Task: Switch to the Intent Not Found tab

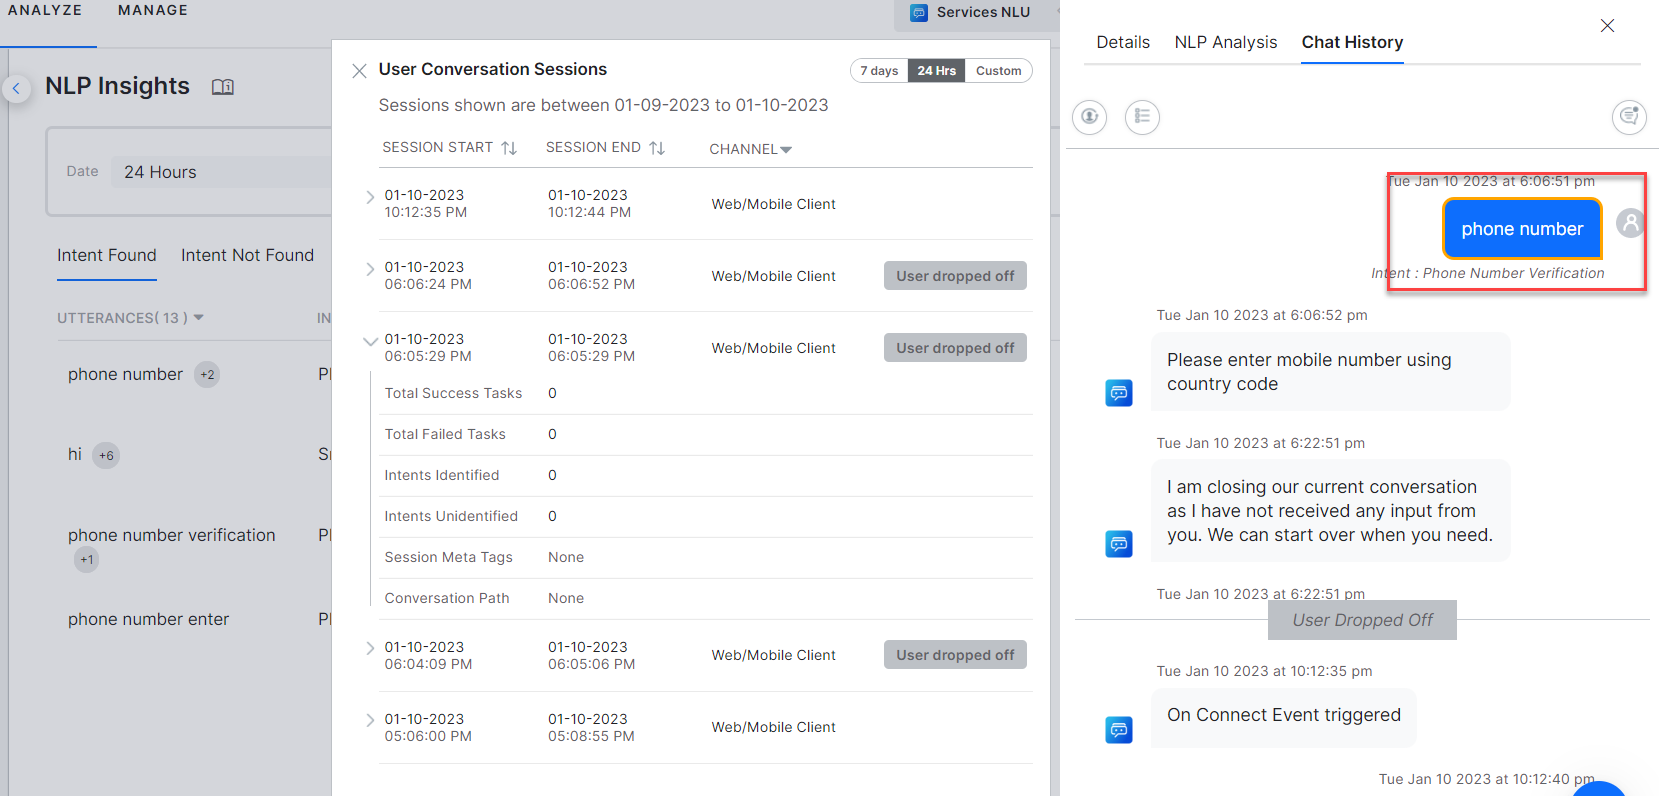Action: click(x=247, y=255)
